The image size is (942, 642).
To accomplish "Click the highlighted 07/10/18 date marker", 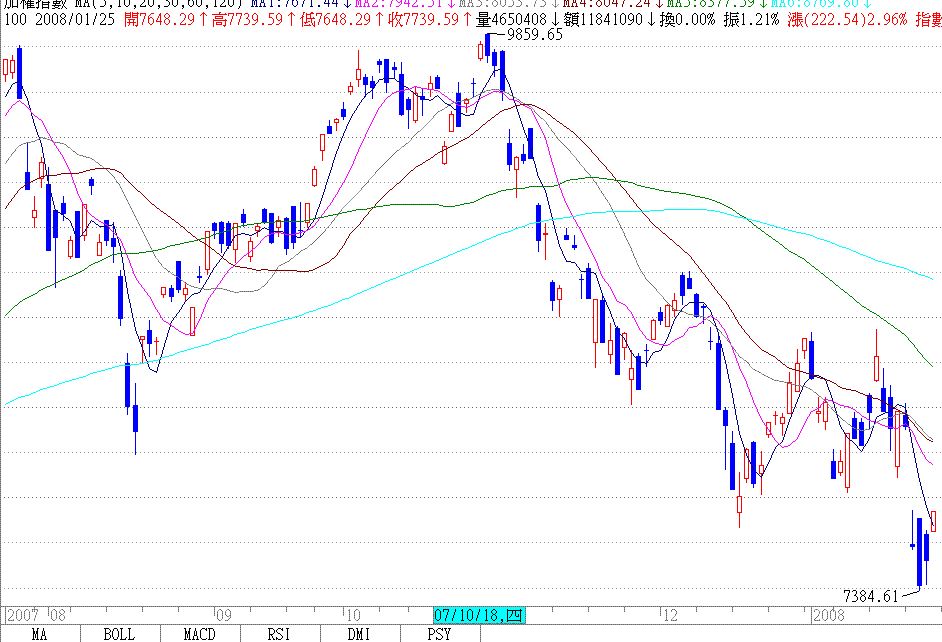I will (477, 615).
